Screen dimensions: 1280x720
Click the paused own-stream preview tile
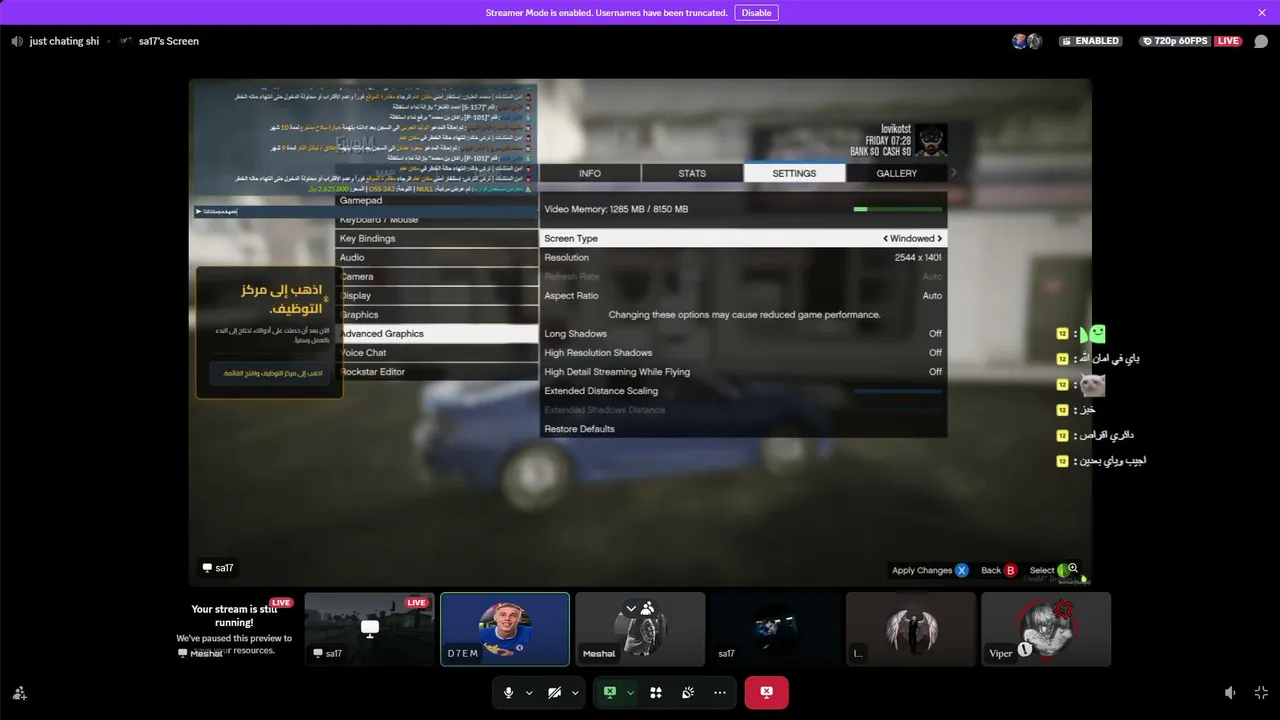[x=234, y=629]
